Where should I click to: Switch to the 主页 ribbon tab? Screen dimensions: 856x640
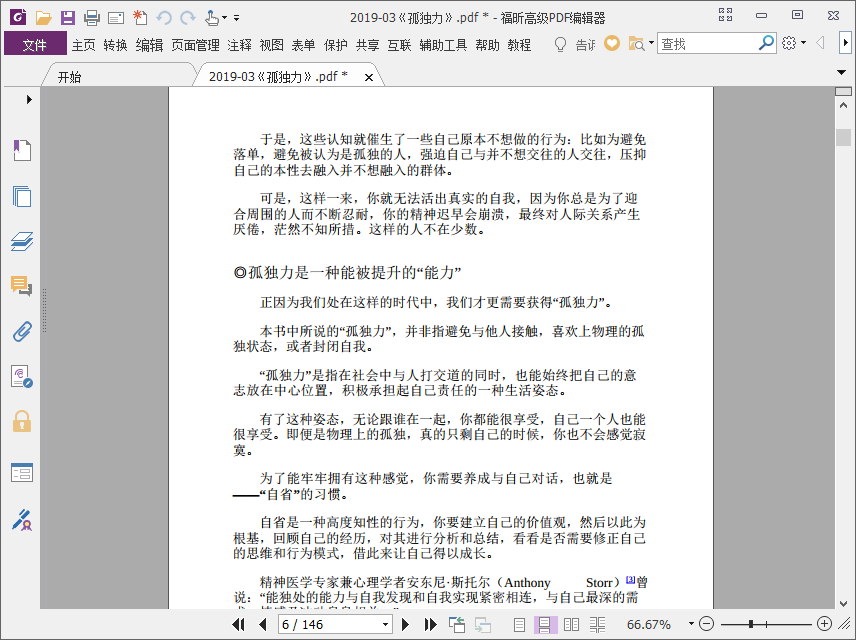pyautogui.click(x=84, y=45)
